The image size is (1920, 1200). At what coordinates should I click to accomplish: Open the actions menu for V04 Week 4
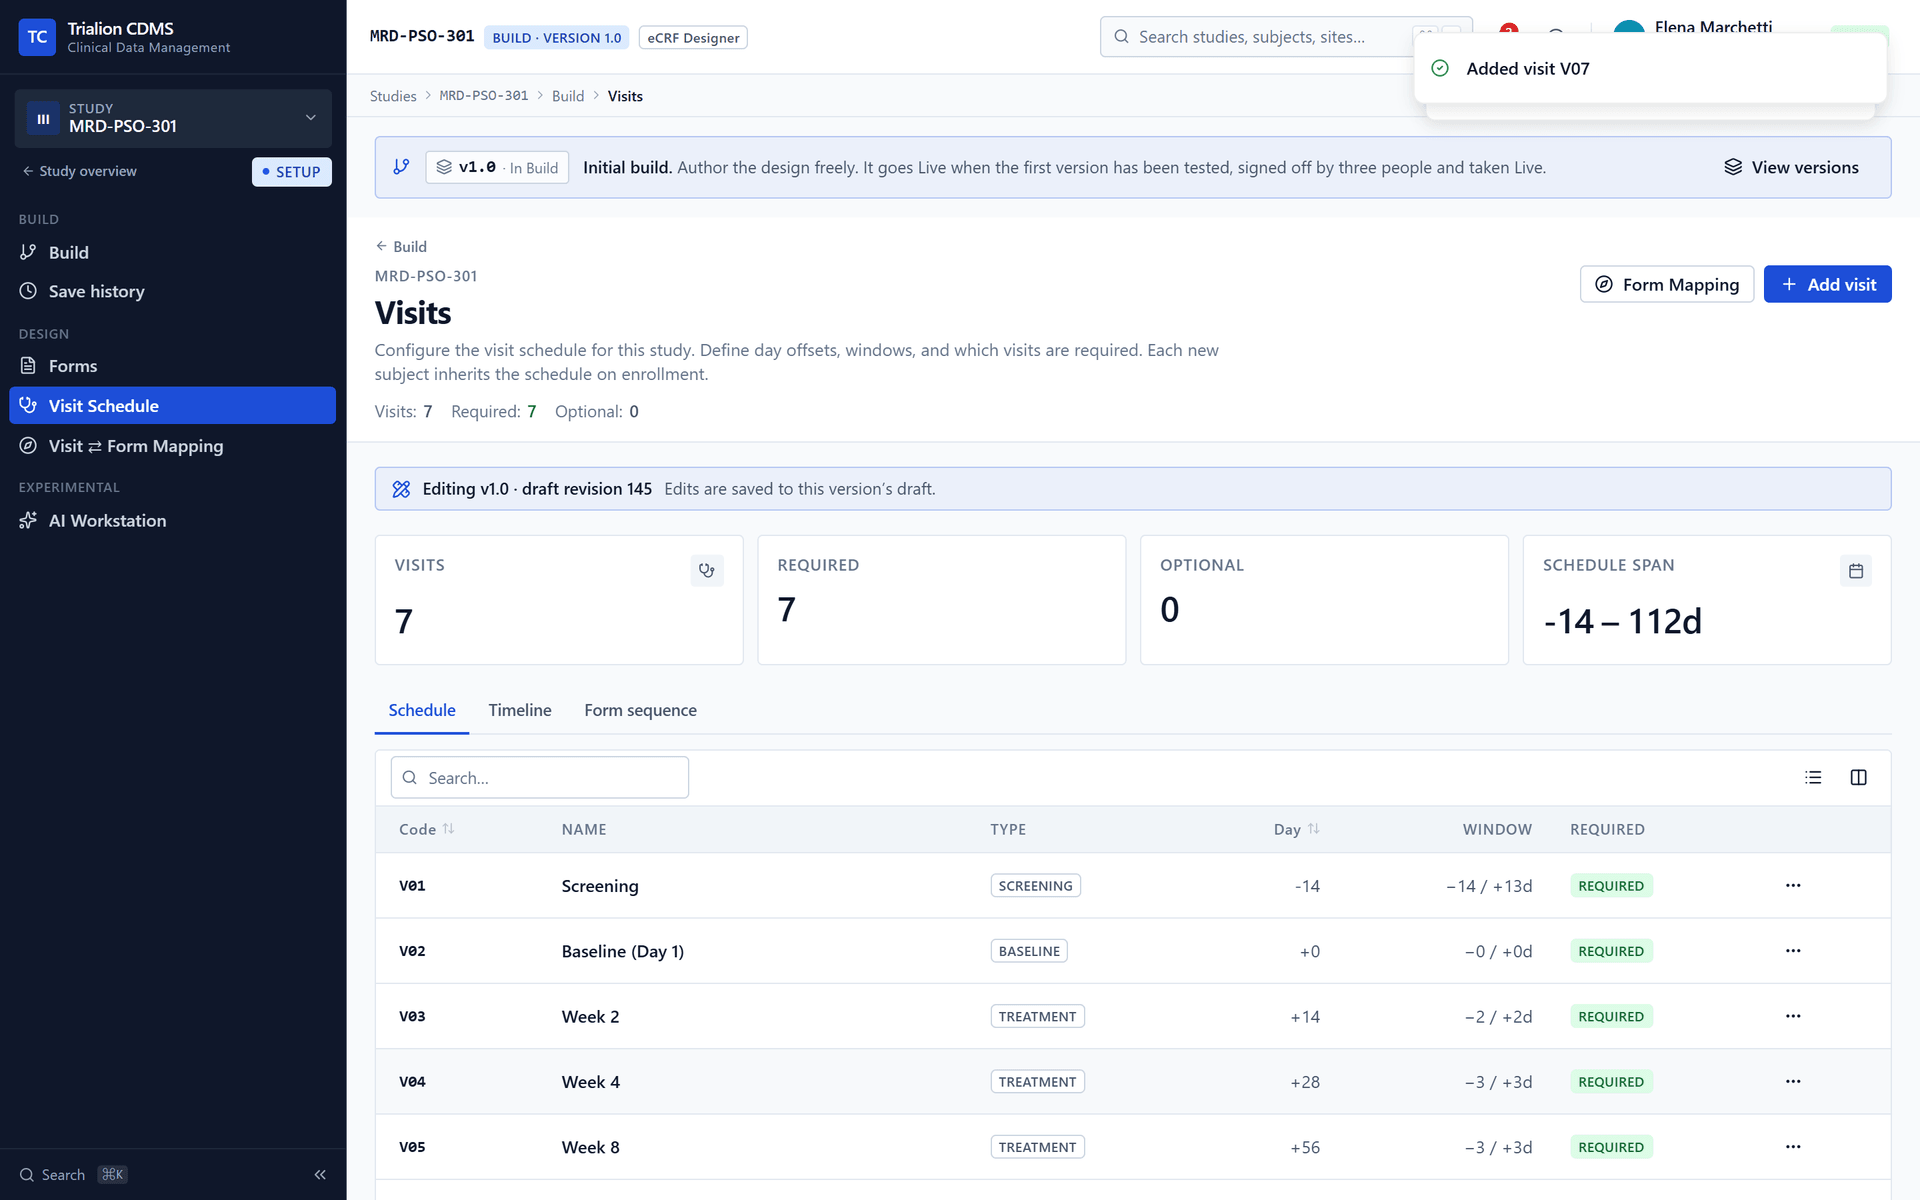pos(1793,1081)
